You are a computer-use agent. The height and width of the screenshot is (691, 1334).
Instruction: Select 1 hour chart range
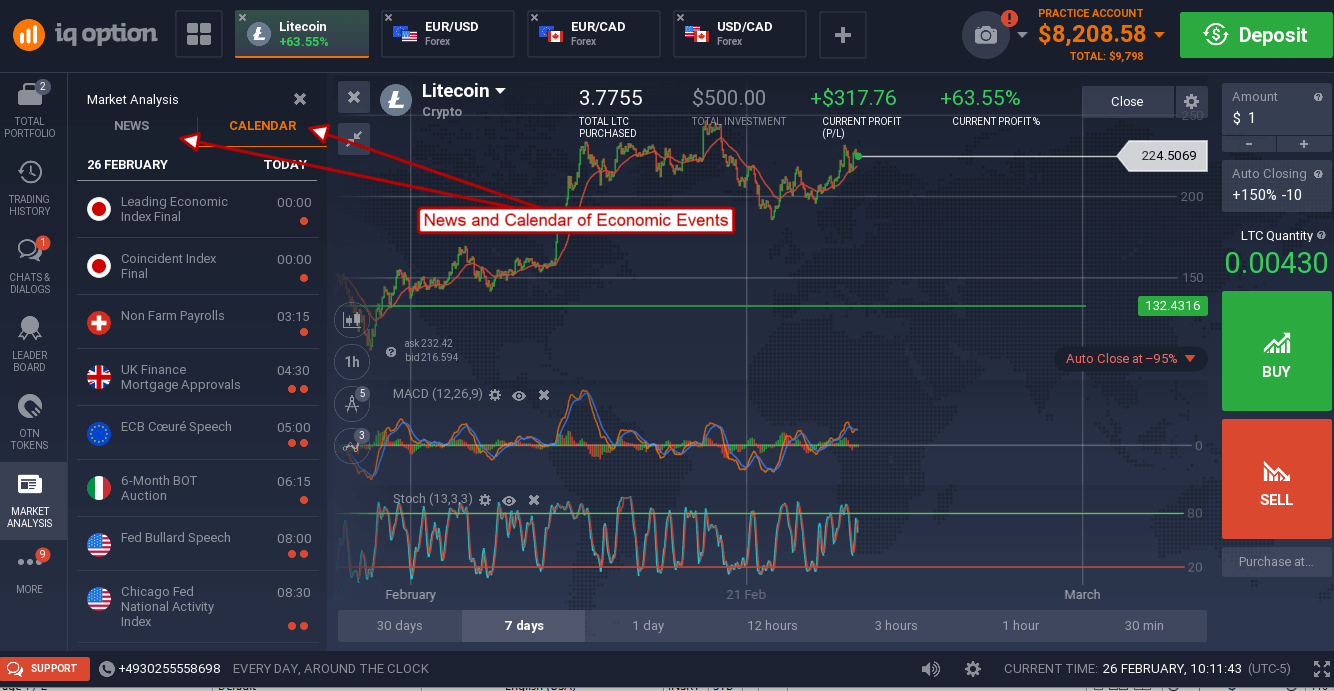coord(1020,626)
